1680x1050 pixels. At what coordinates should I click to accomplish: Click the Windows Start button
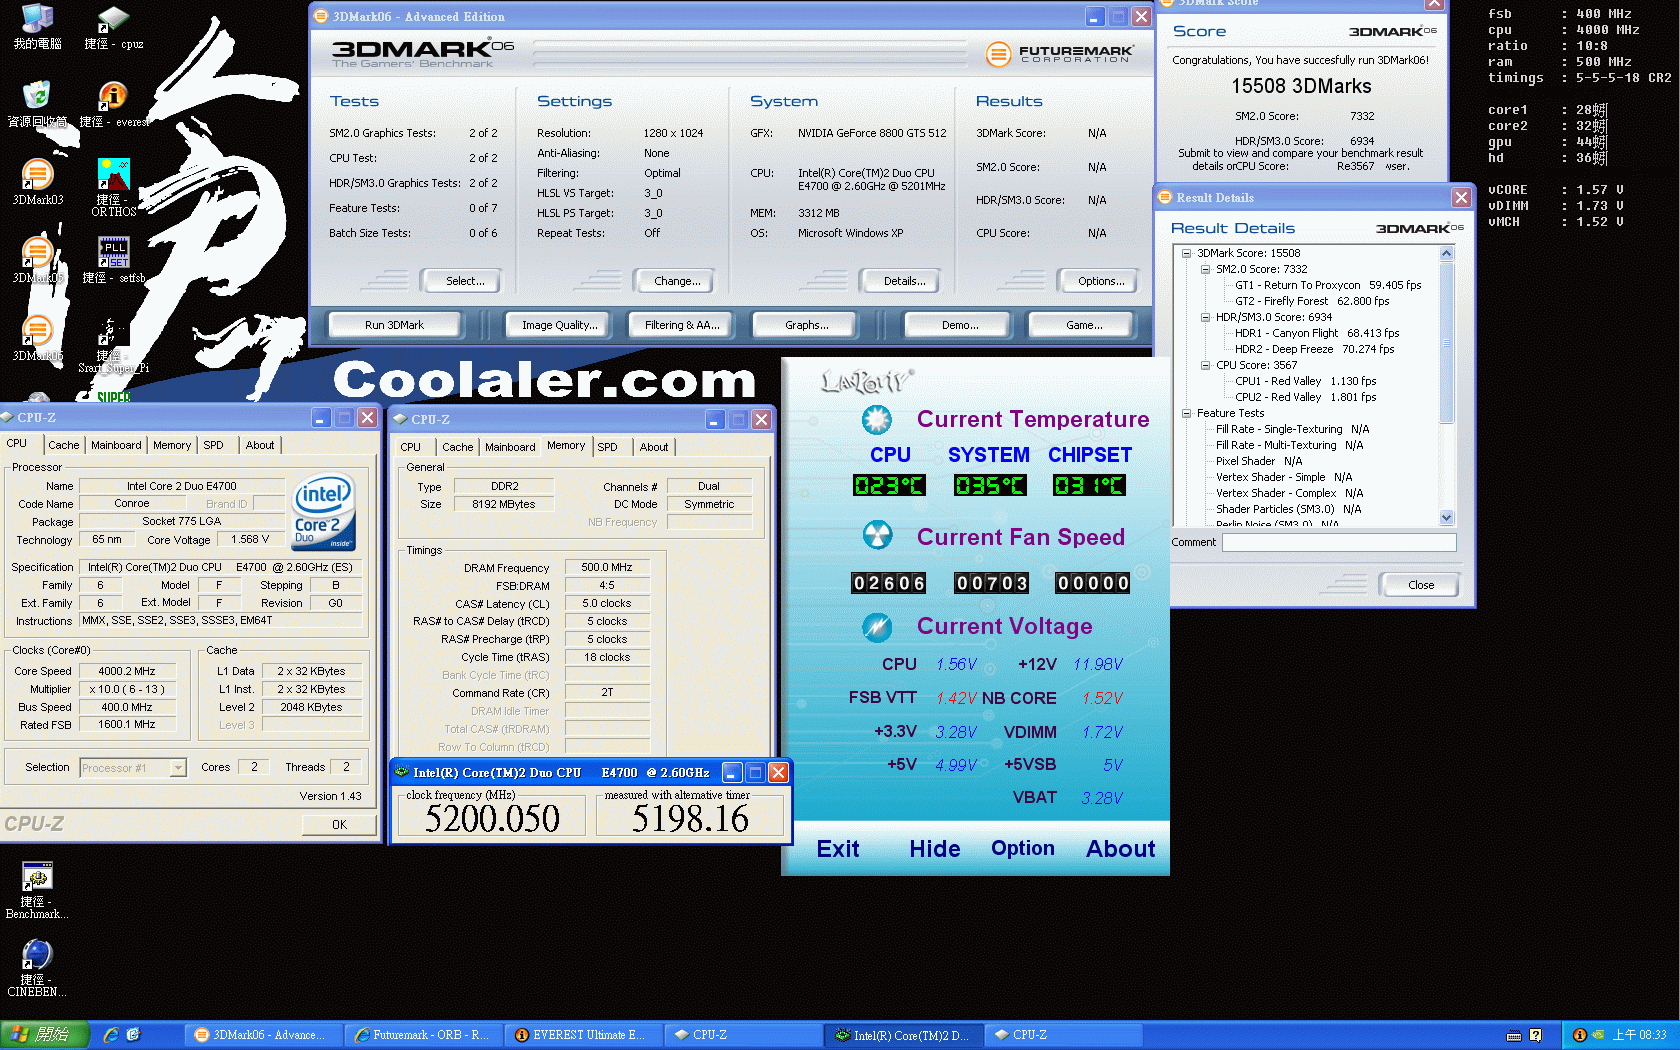[x=44, y=1035]
